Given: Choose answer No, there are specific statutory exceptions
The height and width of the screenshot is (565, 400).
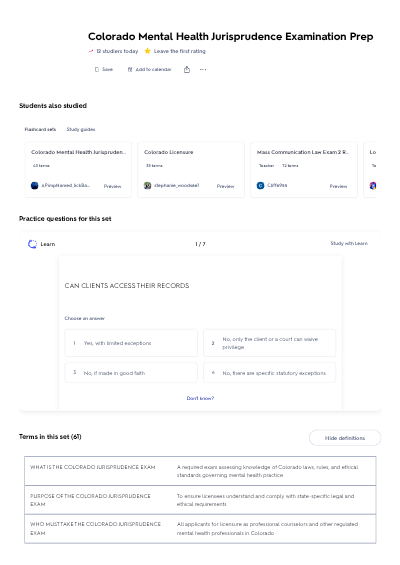Looking at the screenshot, I should pos(270,373).
